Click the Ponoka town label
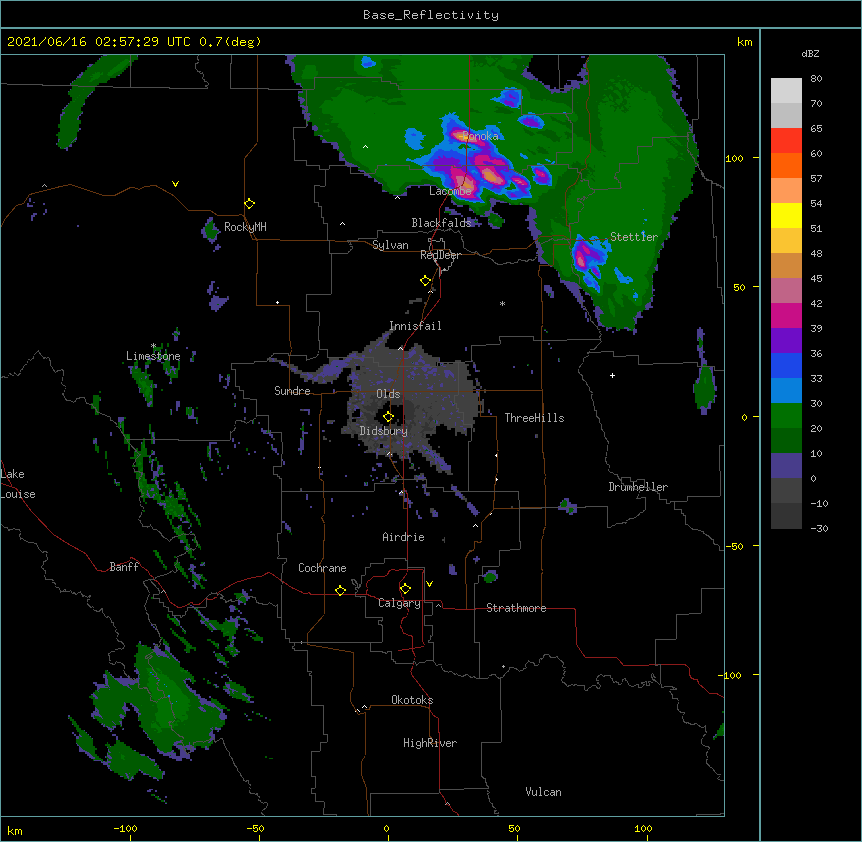862x842 pixels. point(480,136)
